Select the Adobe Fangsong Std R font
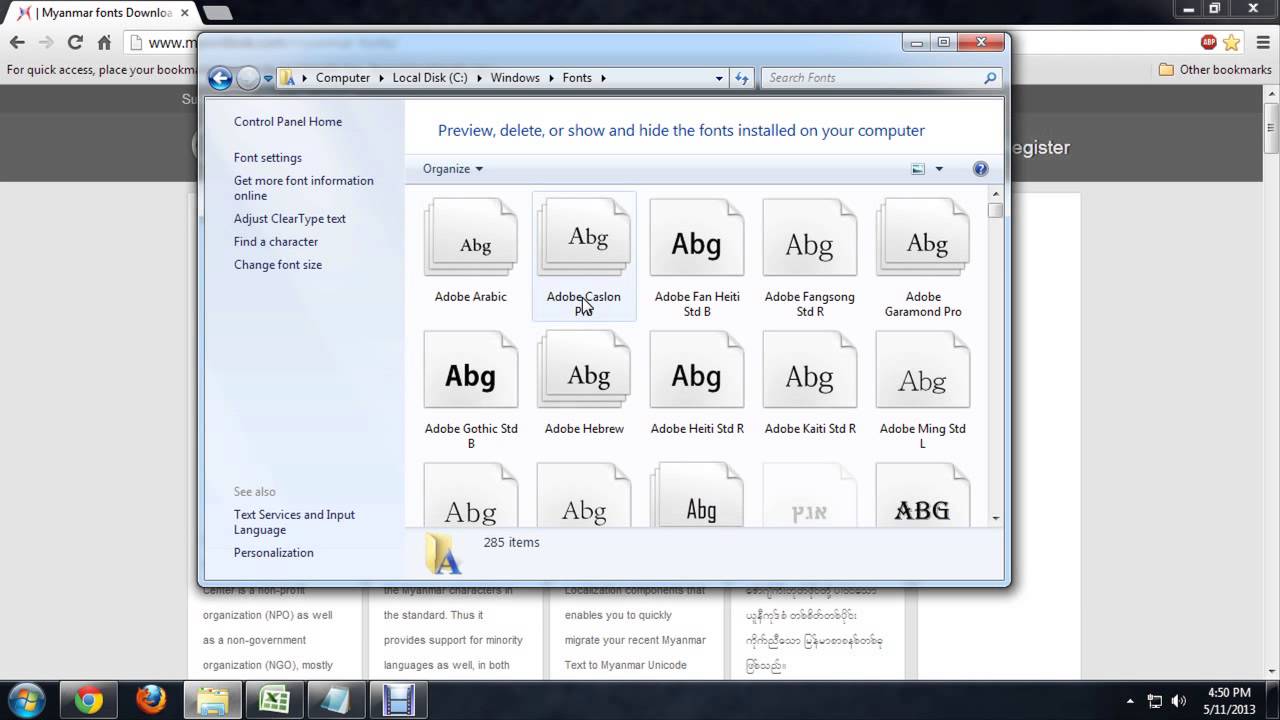Image resolution: width=1280 pixels, height=720 pixels. click(x=810, y=238)
